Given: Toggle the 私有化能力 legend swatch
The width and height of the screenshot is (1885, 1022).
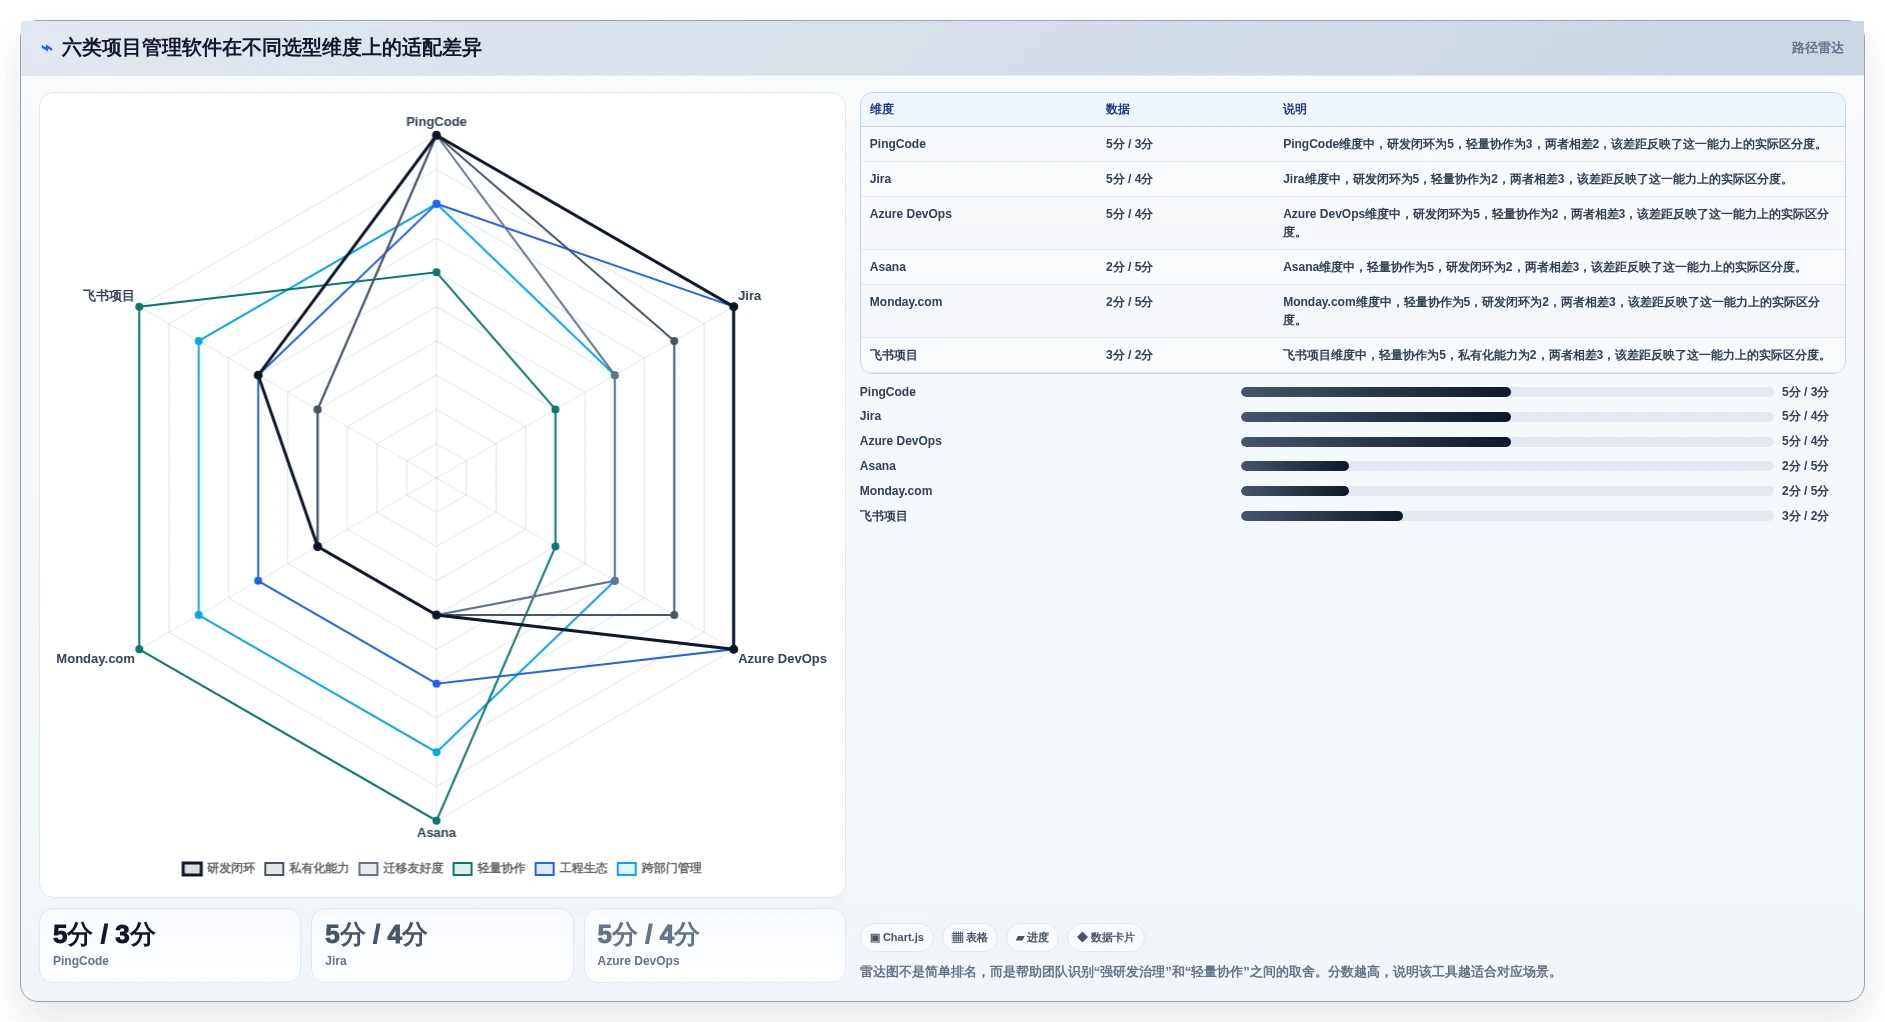Looking at the screenshot, I should (274, 869).
